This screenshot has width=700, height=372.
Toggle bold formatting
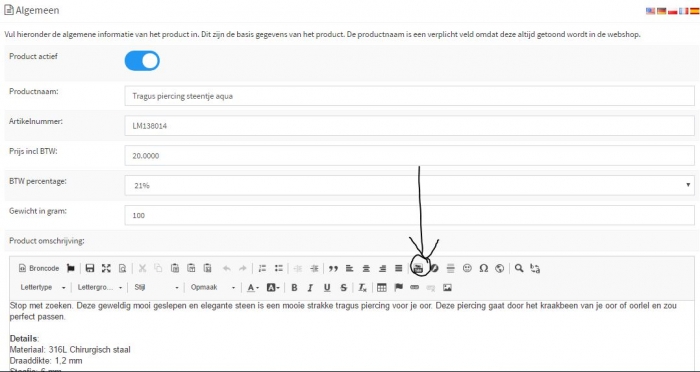point(294,288)
